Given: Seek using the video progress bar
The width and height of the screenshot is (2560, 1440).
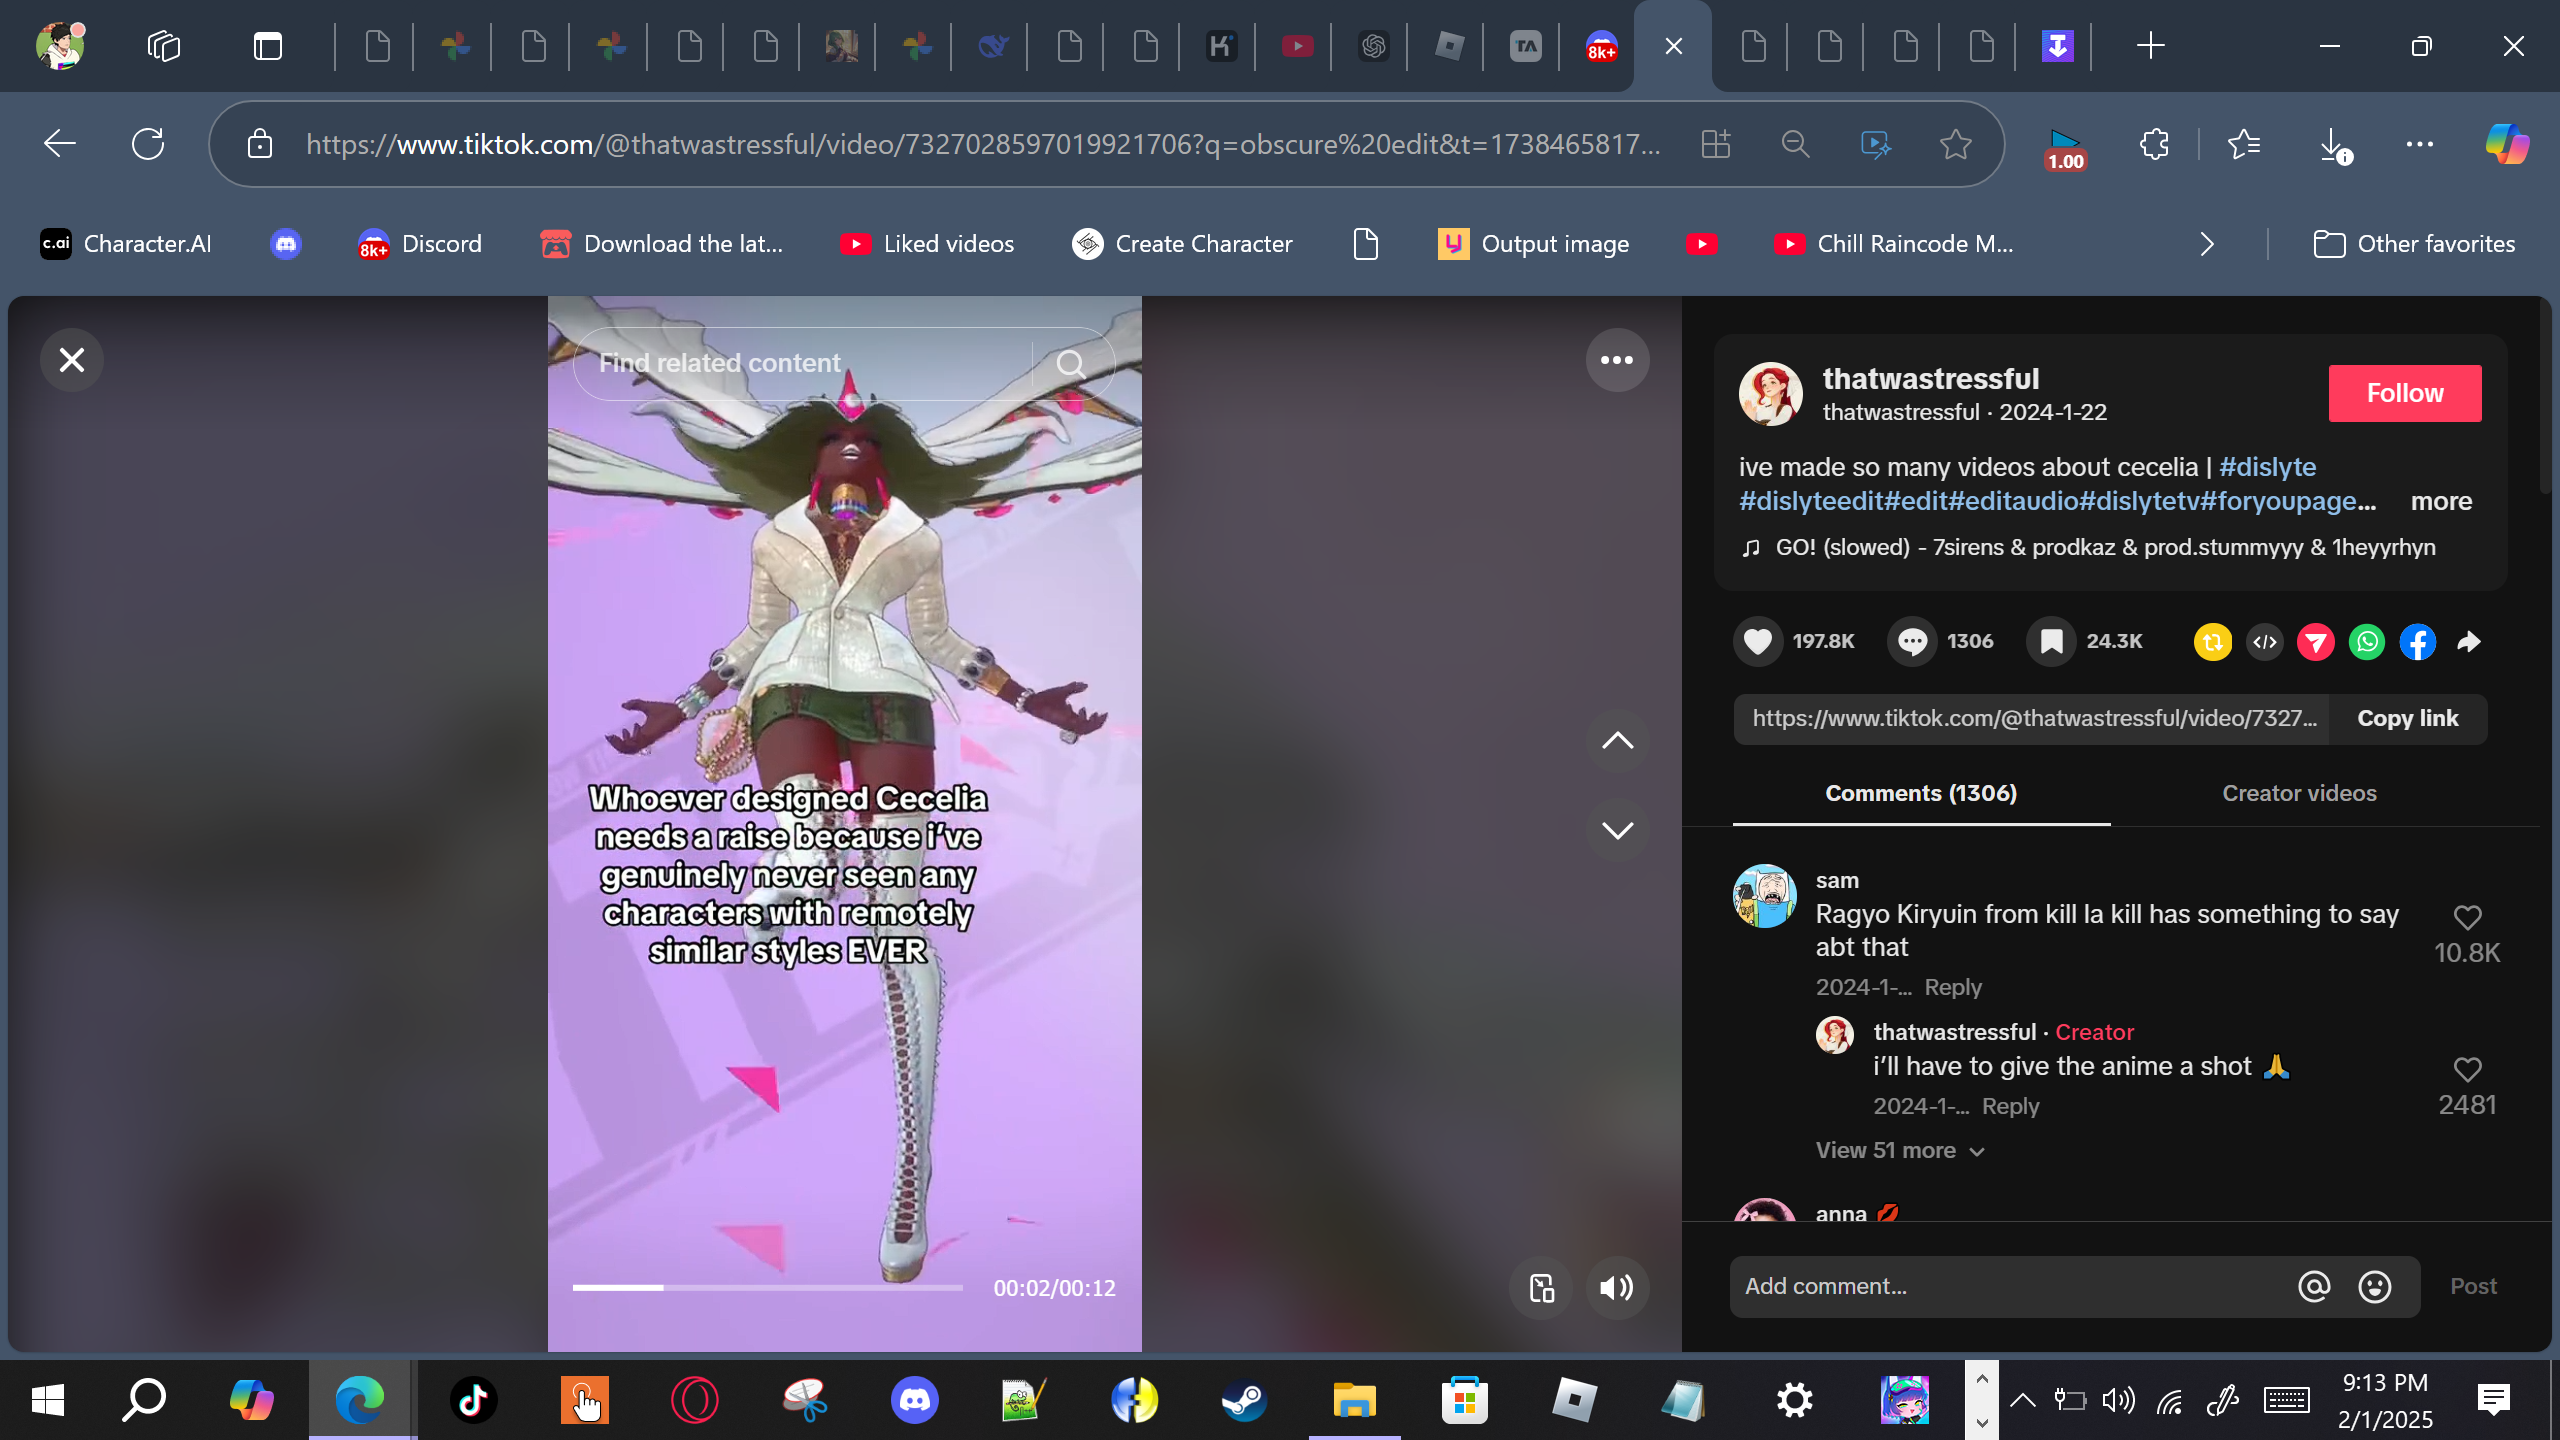Looking at the screenshot, I should tap(767, 1288).
